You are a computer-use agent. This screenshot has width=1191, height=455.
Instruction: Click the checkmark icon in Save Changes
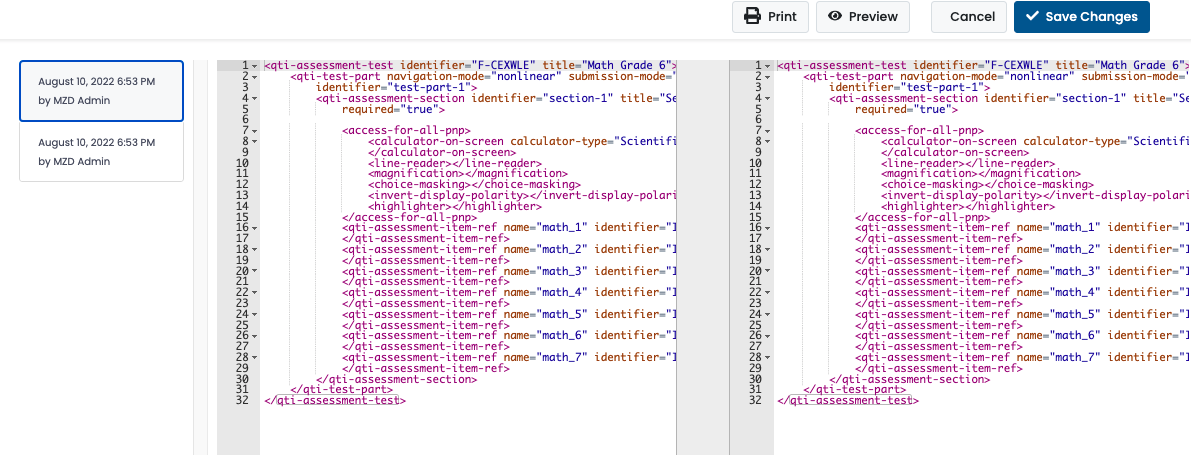(1031, 16)
